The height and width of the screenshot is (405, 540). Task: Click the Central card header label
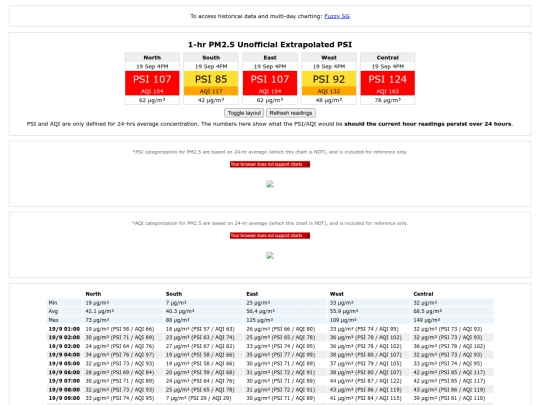point(388,58)
